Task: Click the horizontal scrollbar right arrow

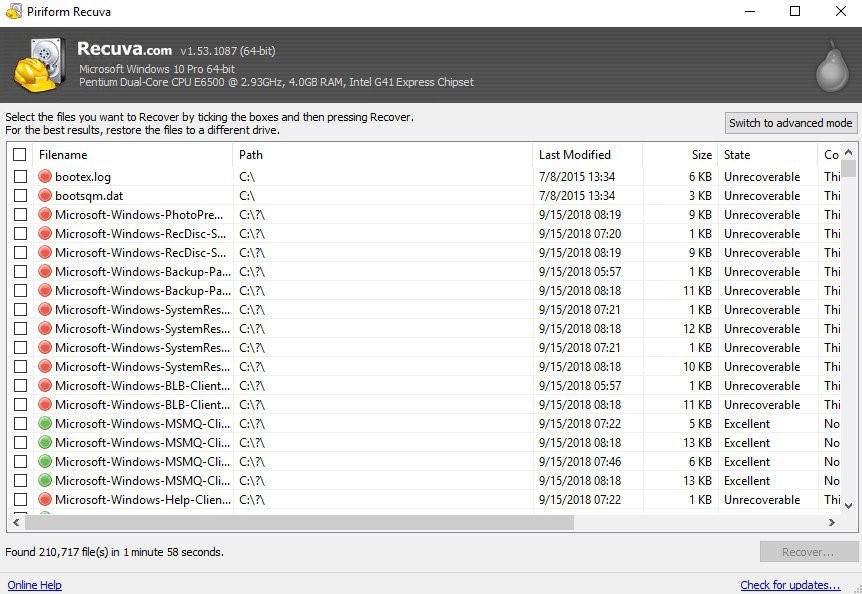Action: tap(831, 522)
